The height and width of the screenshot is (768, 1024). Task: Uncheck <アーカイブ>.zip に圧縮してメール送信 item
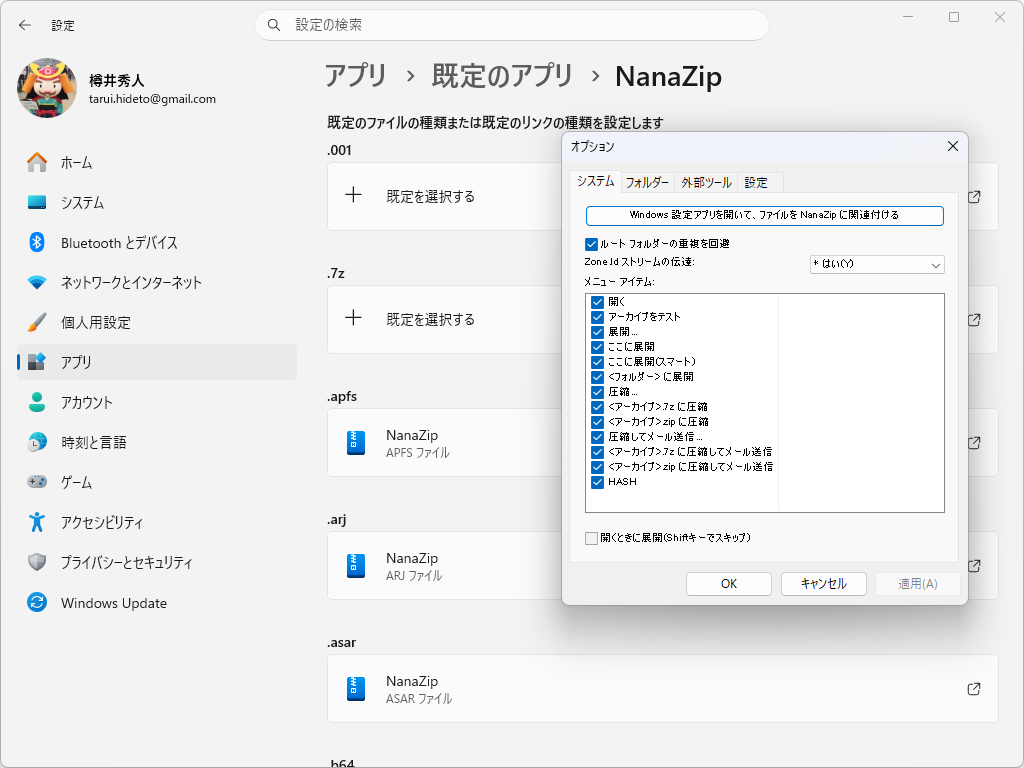pos(597,467)
